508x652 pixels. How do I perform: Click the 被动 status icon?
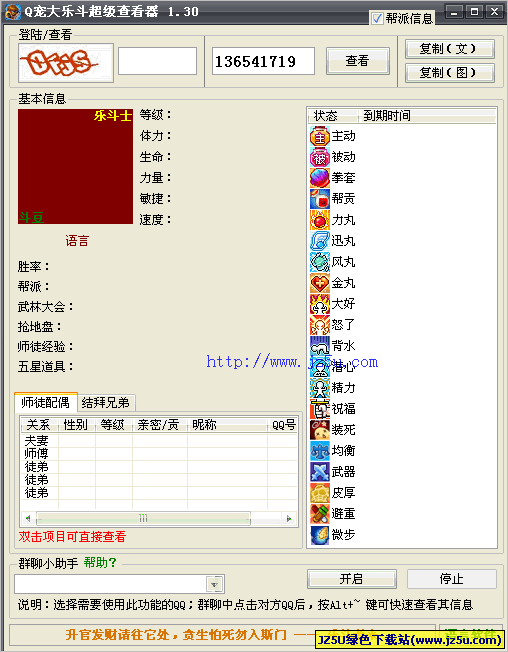pyautogui.click(x=320, y=158)
